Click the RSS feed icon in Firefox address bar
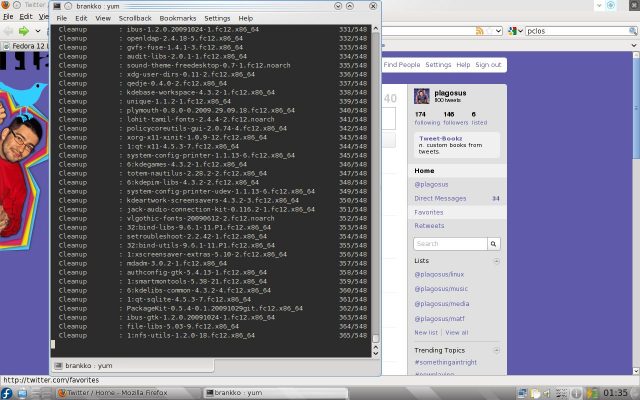 (480, 31)
